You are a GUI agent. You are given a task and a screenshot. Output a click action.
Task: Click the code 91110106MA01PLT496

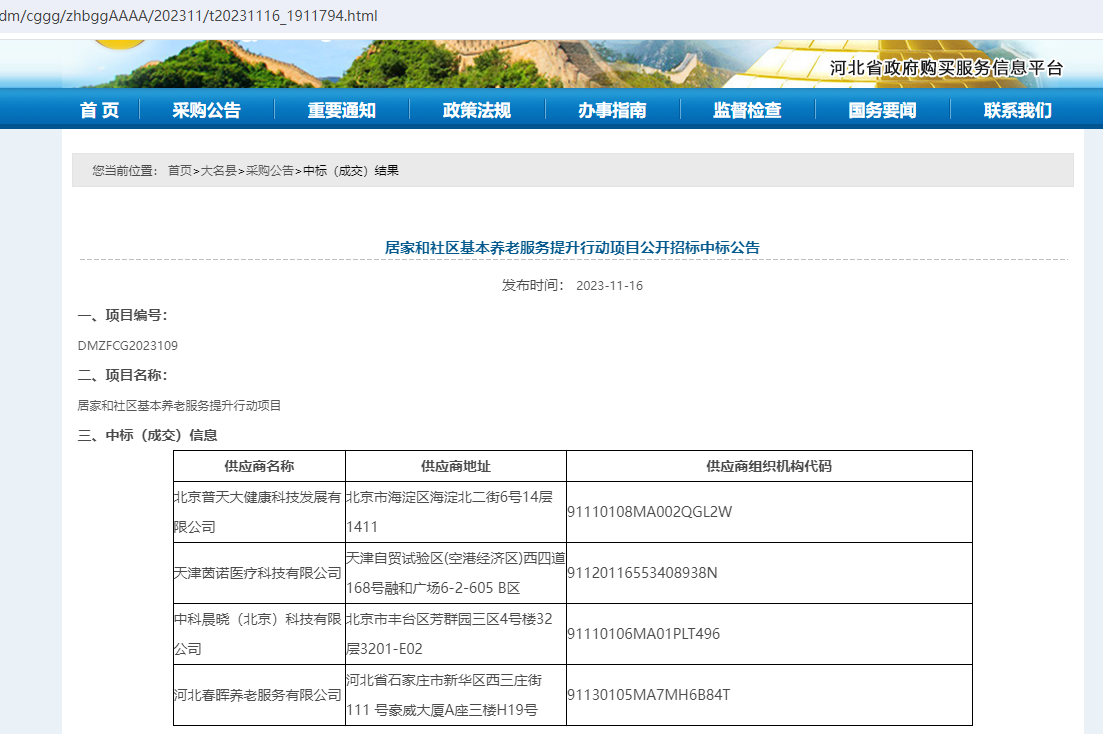tap(644, 634)
